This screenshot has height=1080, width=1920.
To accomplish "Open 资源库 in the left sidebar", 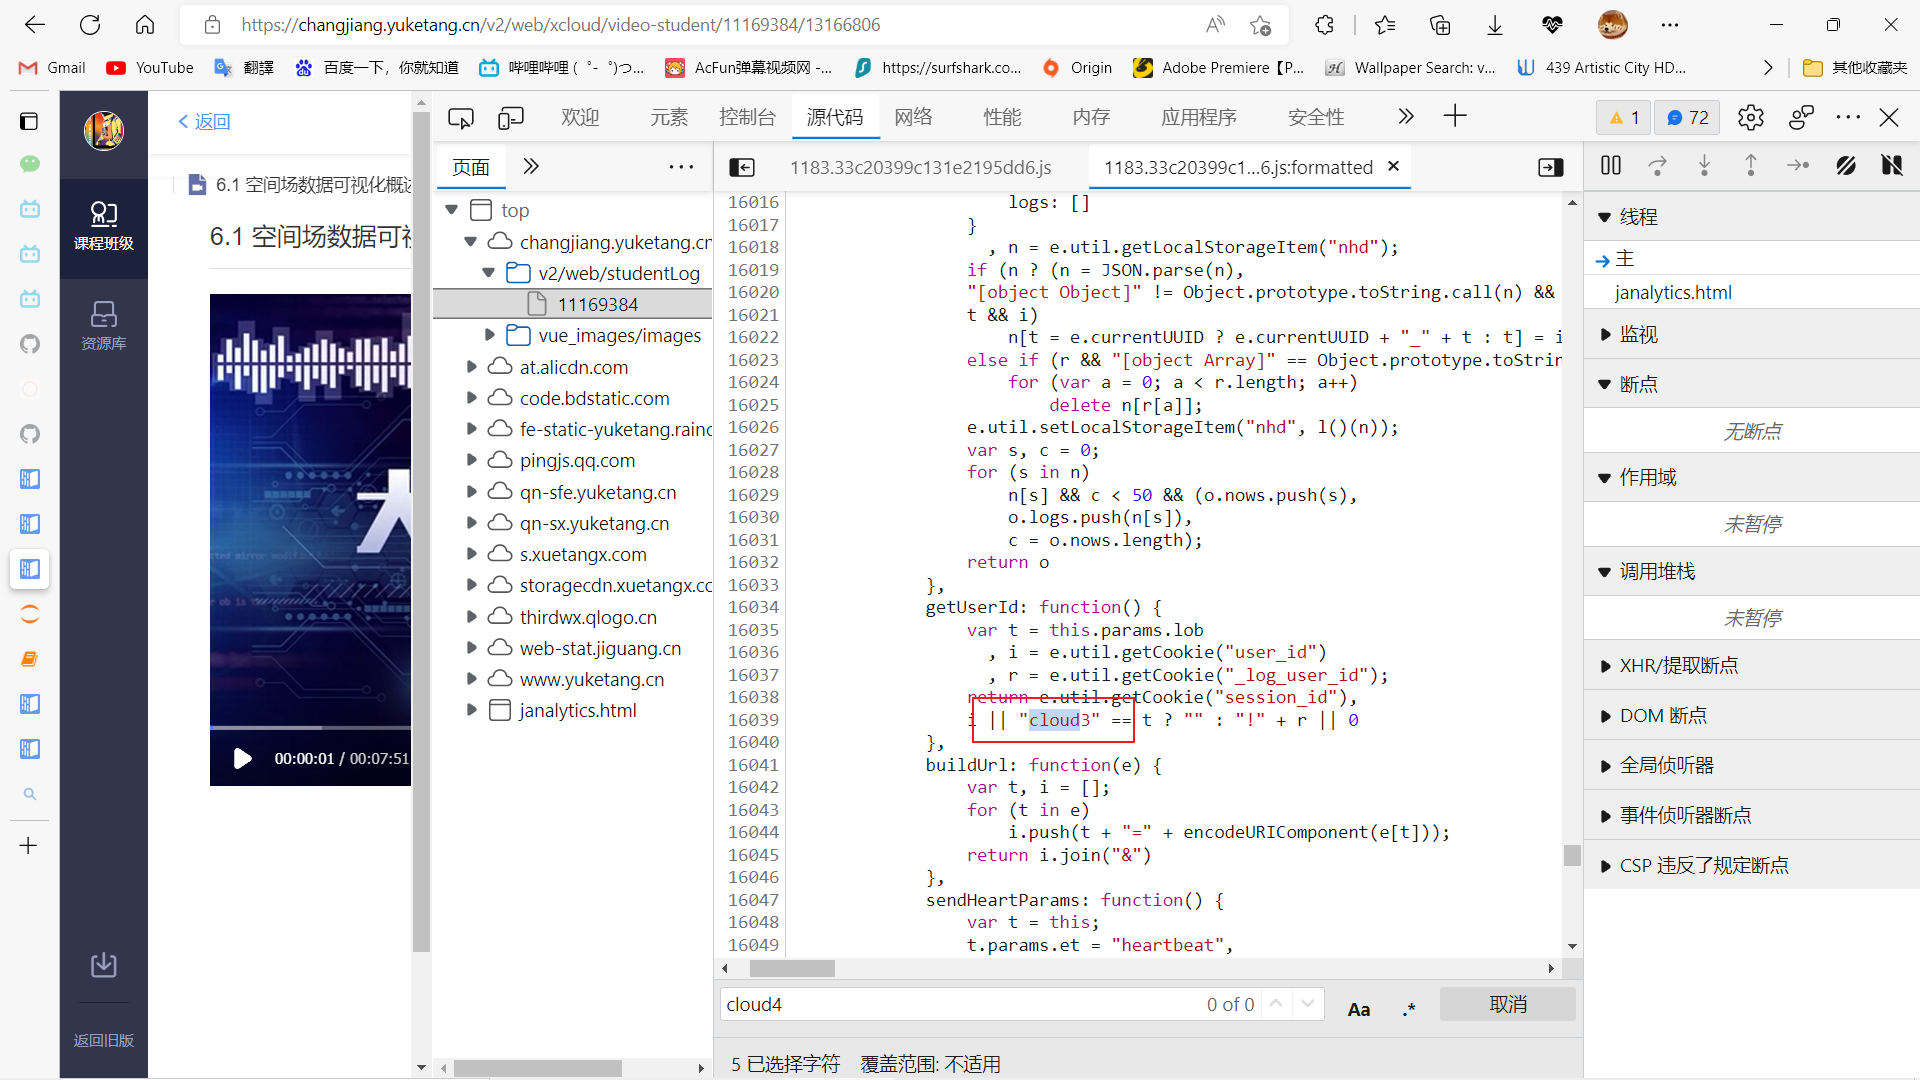I will pyautogui.click(x=104, y=325).
